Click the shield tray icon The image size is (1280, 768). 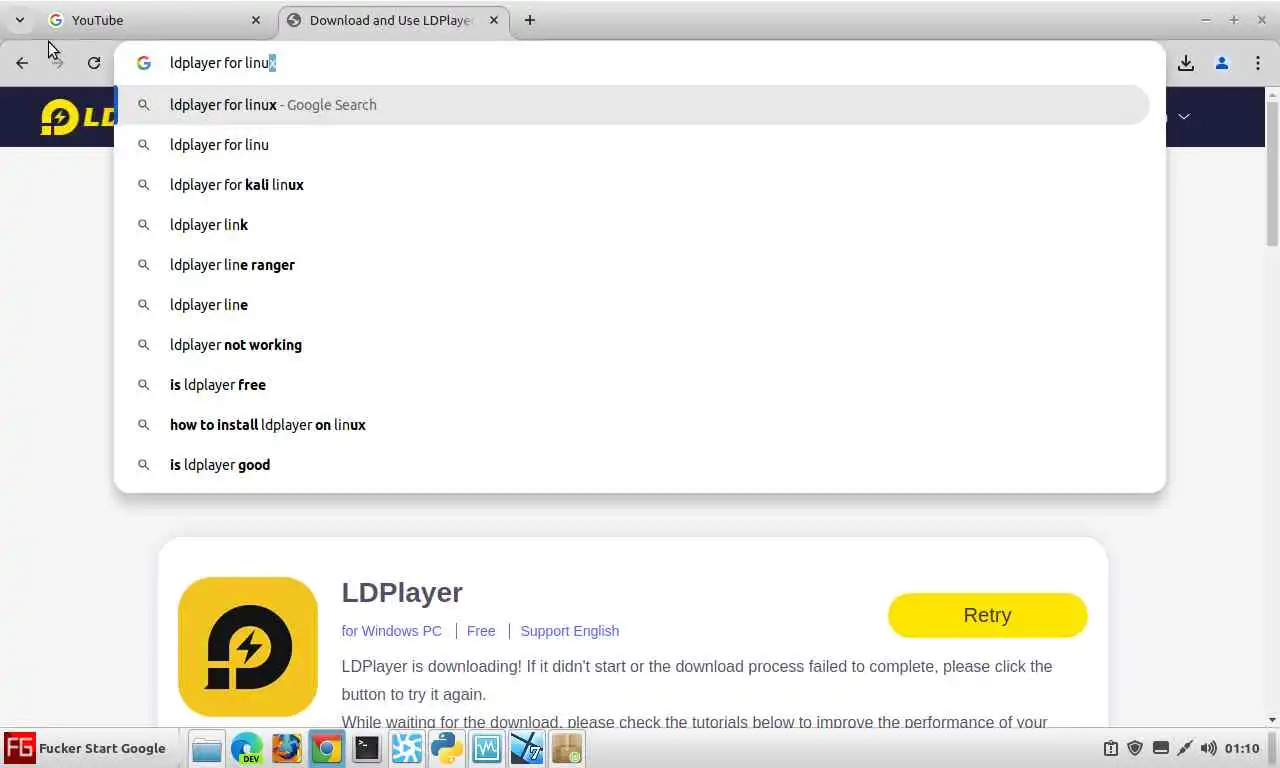click(x=1135, y=748)
